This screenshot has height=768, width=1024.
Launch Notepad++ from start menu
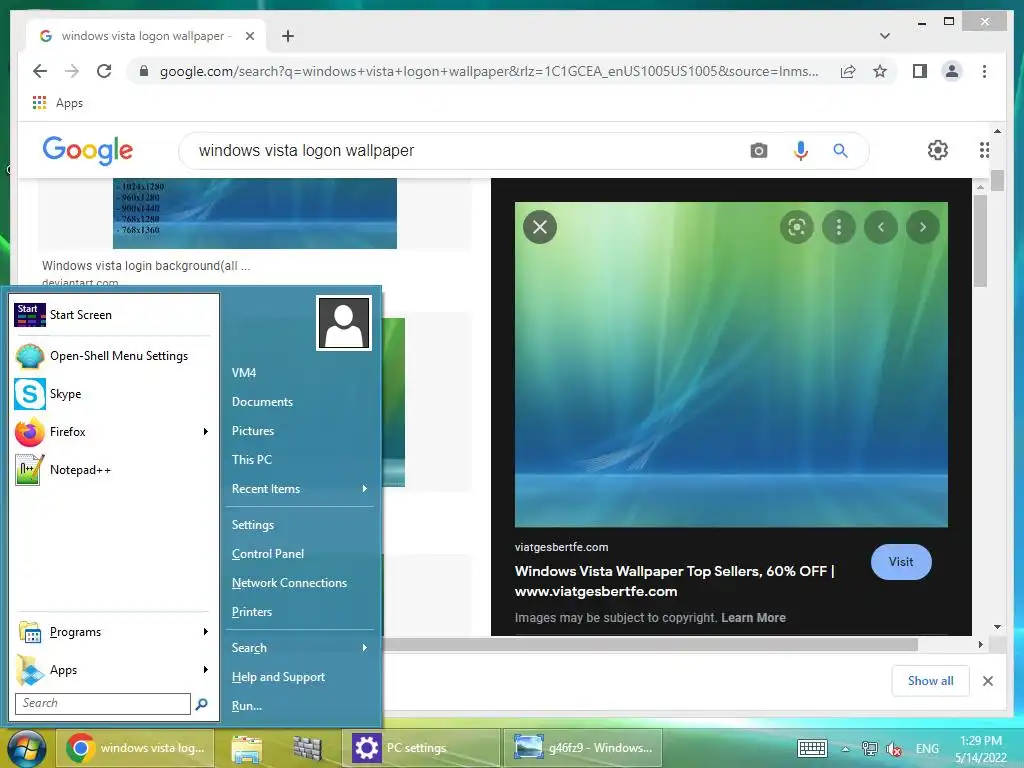(114, 470)
